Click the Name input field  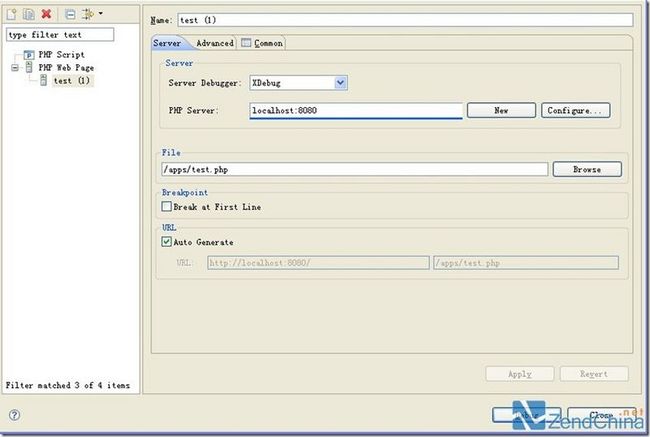[x=405, y=20]
